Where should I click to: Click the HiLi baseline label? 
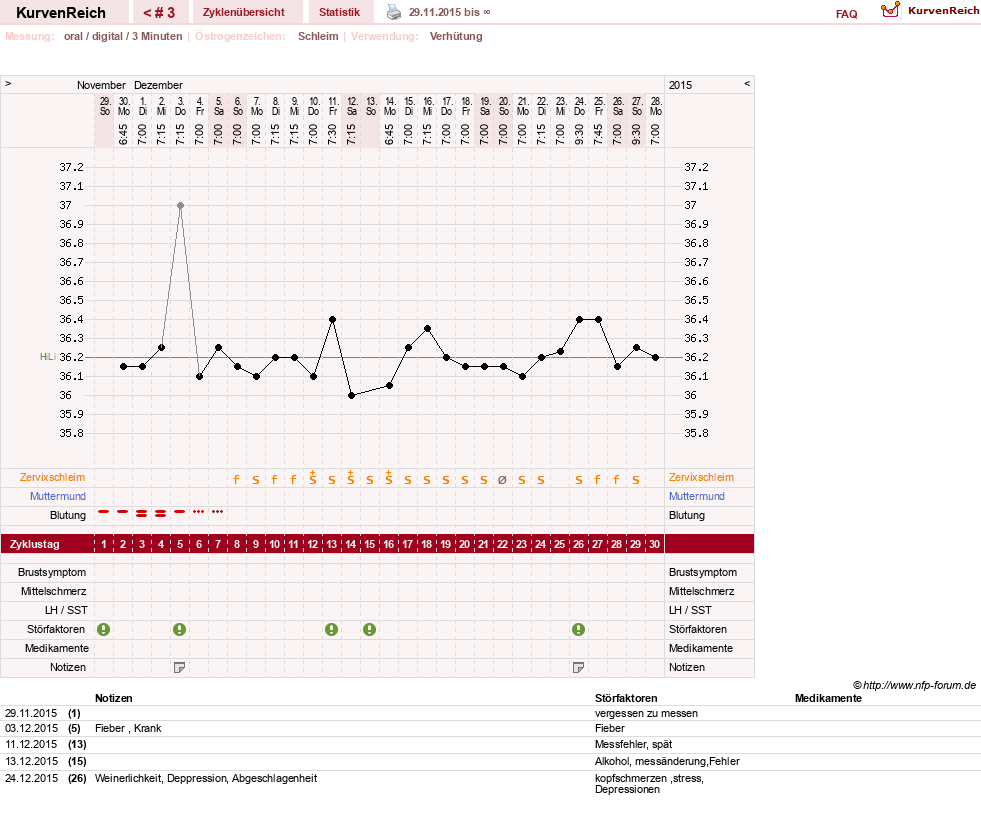click(x=48, y=357)
